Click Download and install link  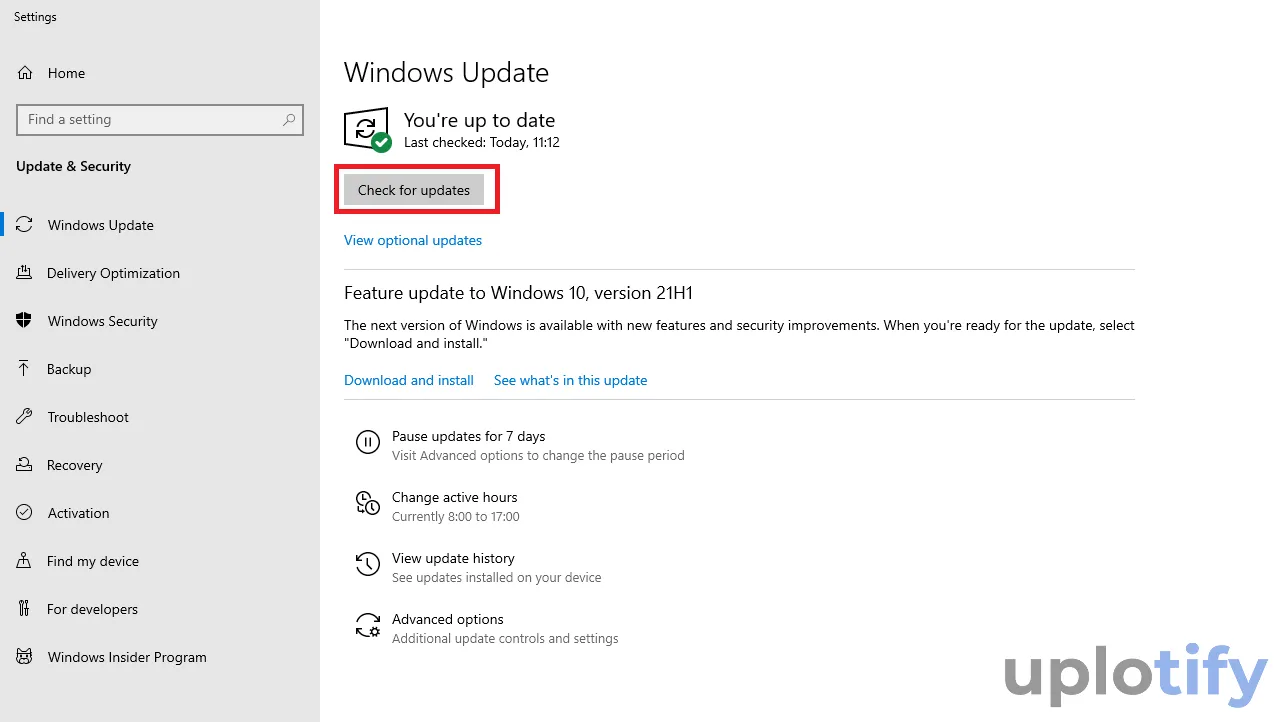pyautogui.click(x=409, y=380)
